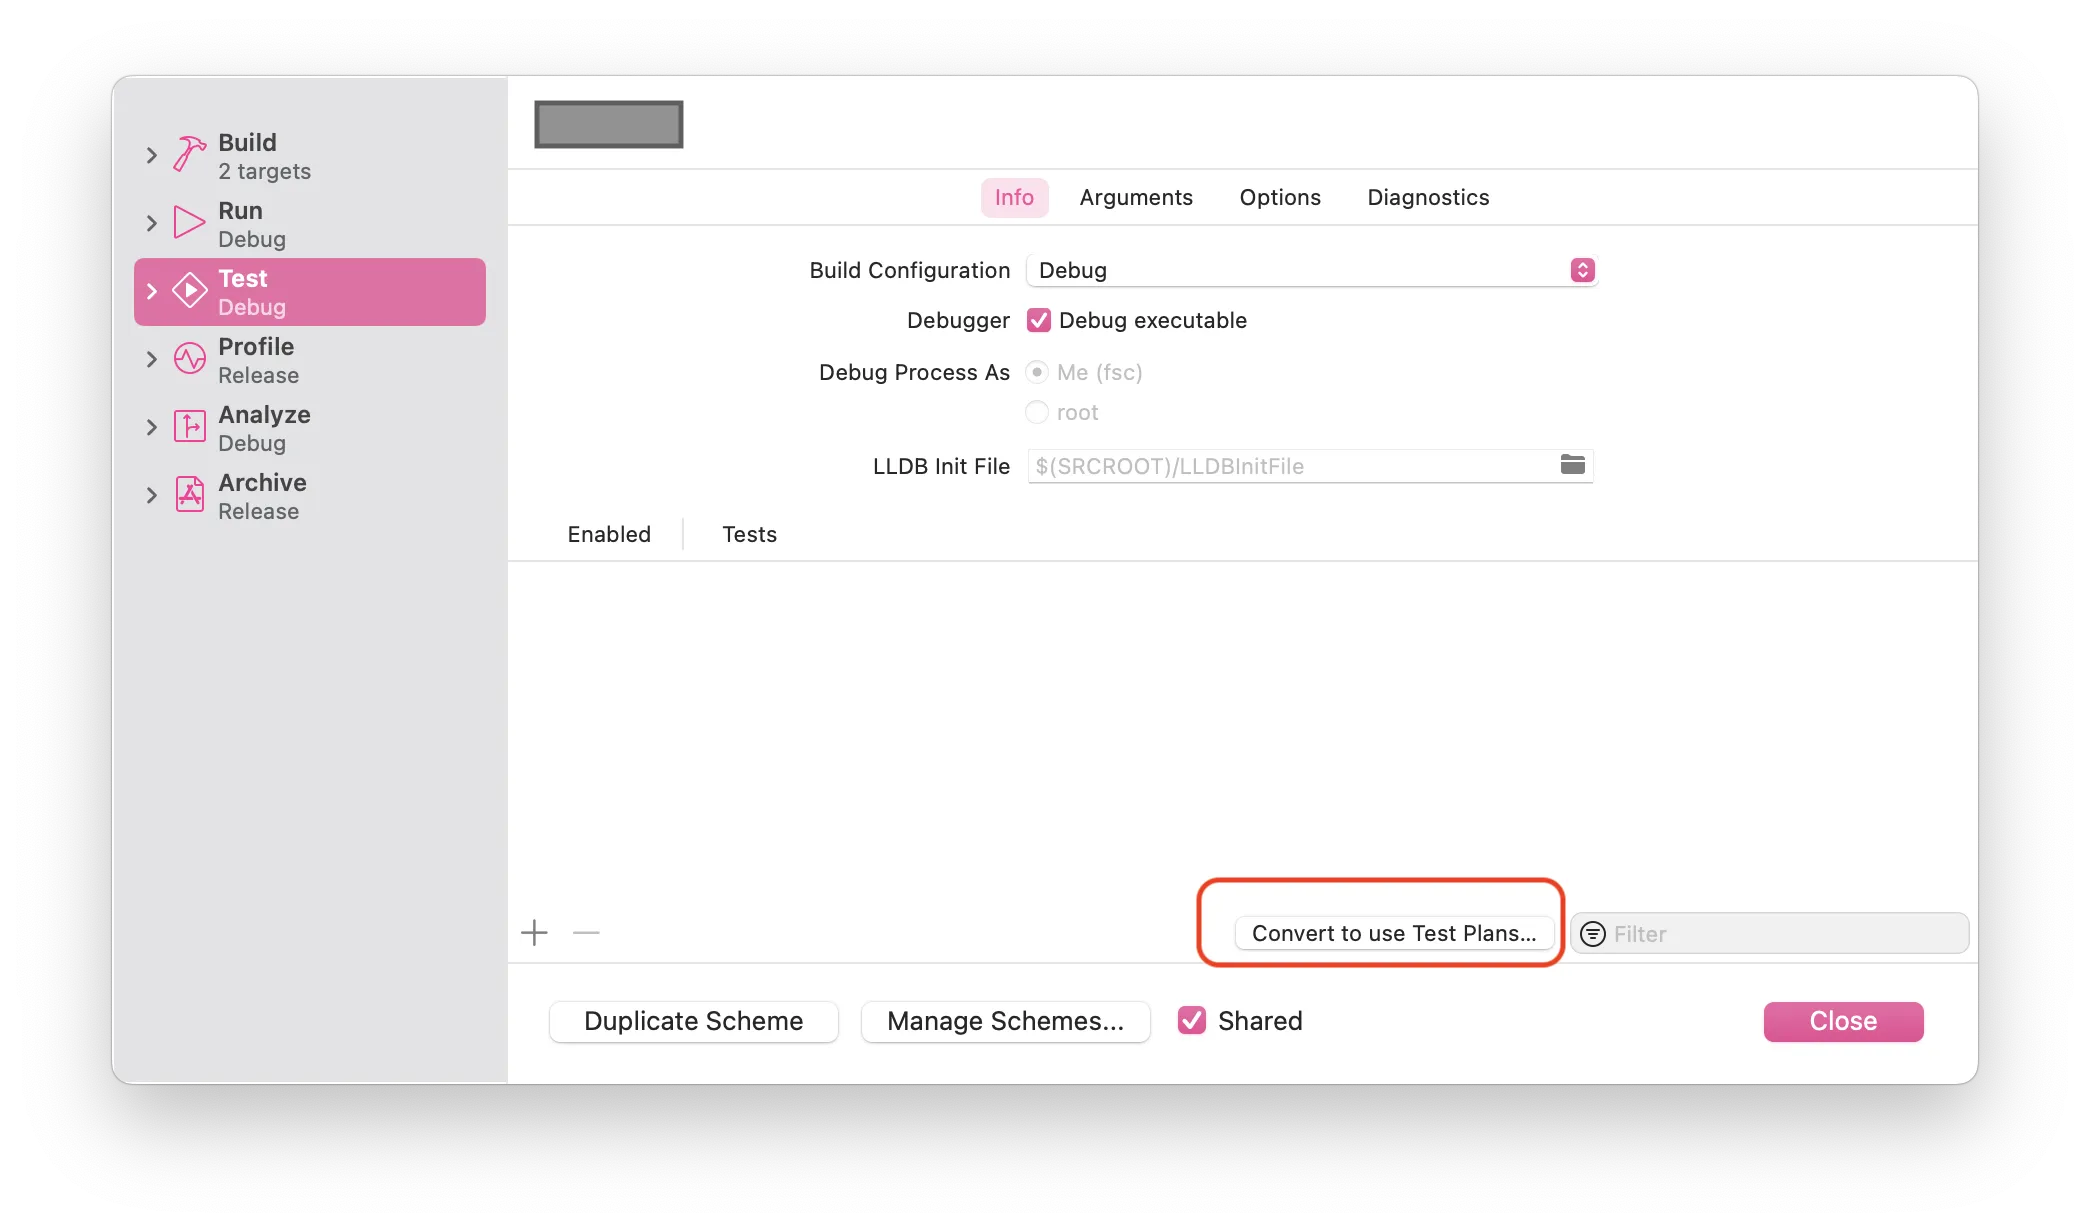This screenshot has height=1232, width=2090.
Task: Select the root radio button
Action: tap(1037, 412)
